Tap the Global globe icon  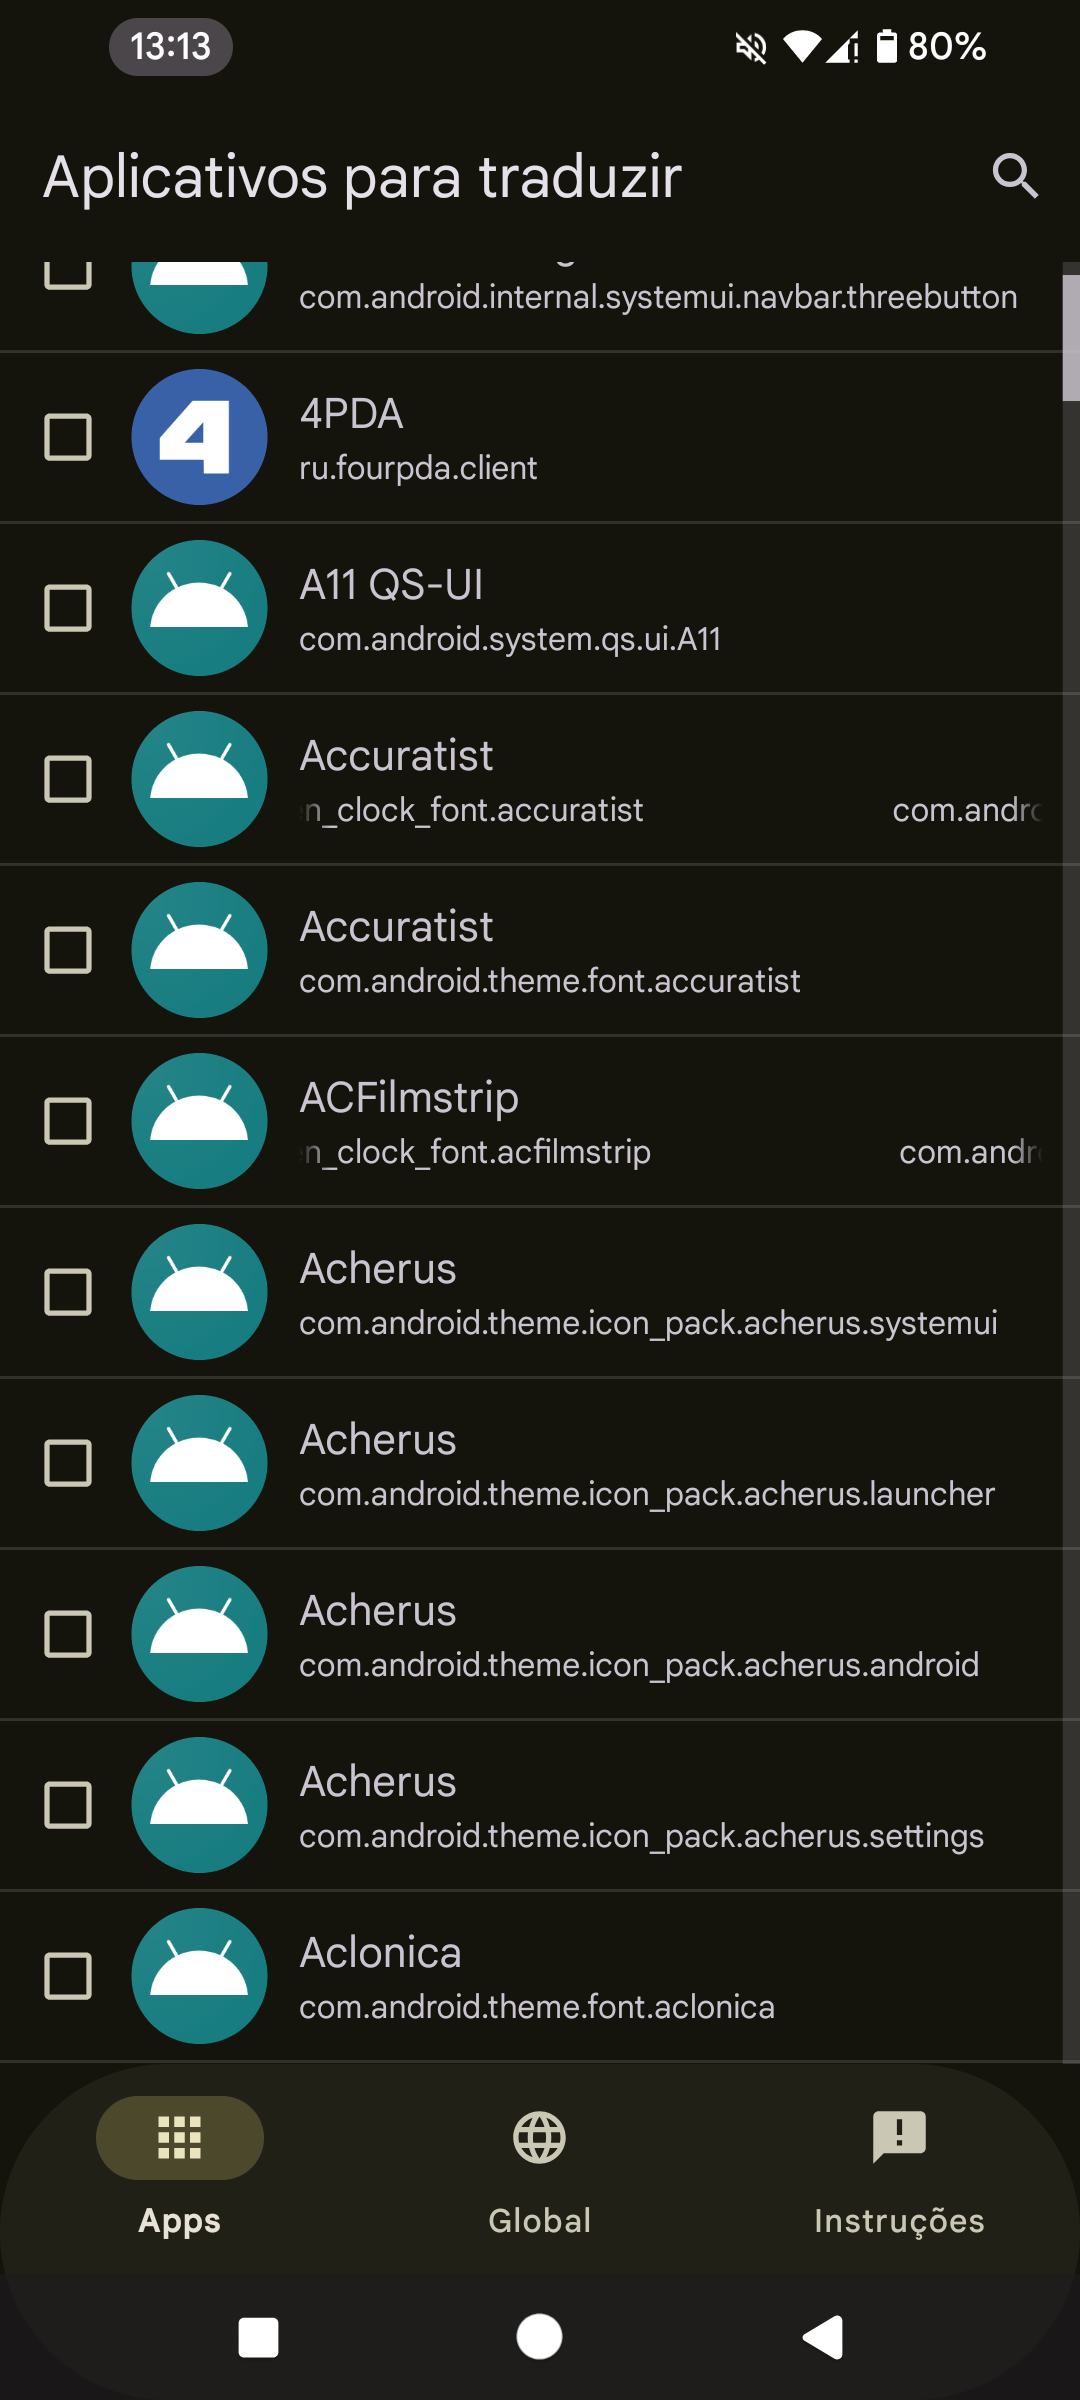click(x=539, y=2138)
